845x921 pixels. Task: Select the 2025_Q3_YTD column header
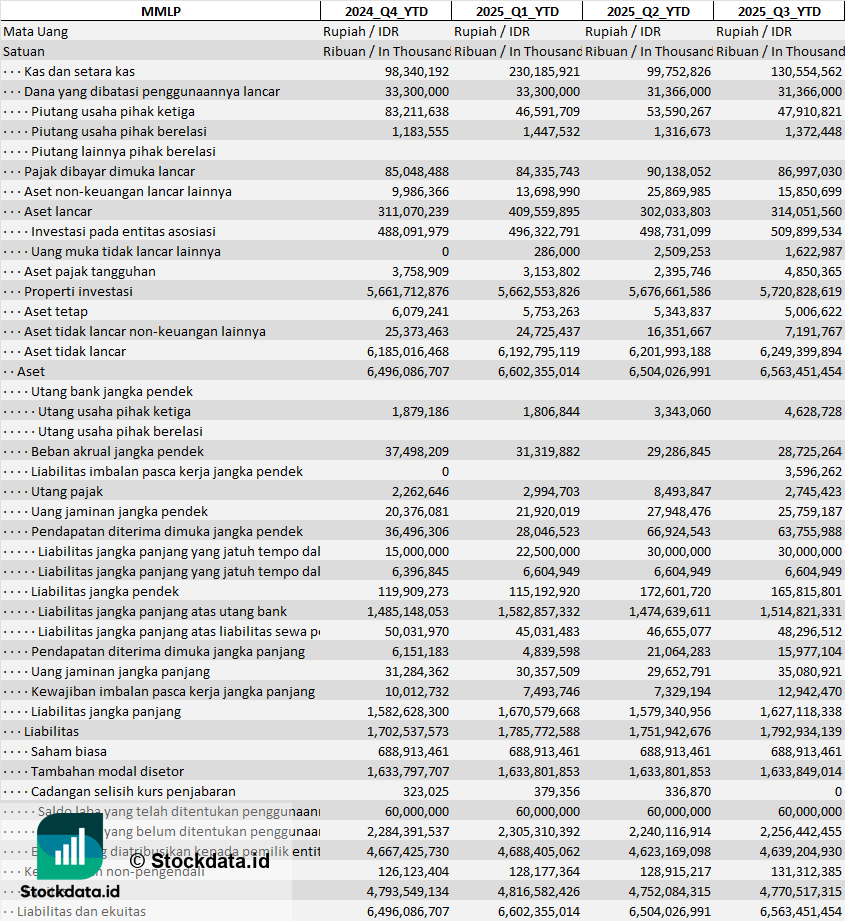(x=779, y=11)
